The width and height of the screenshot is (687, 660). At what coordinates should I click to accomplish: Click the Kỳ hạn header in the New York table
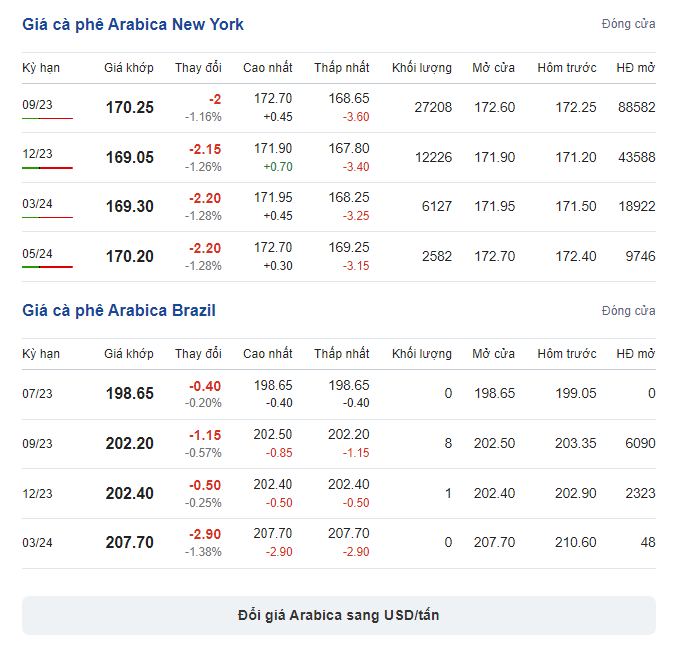coord(41,68)
